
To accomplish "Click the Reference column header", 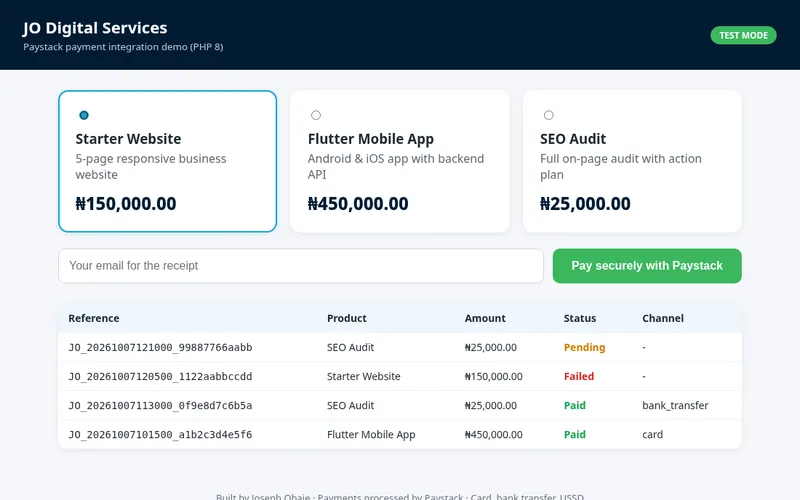I will 94,318.
